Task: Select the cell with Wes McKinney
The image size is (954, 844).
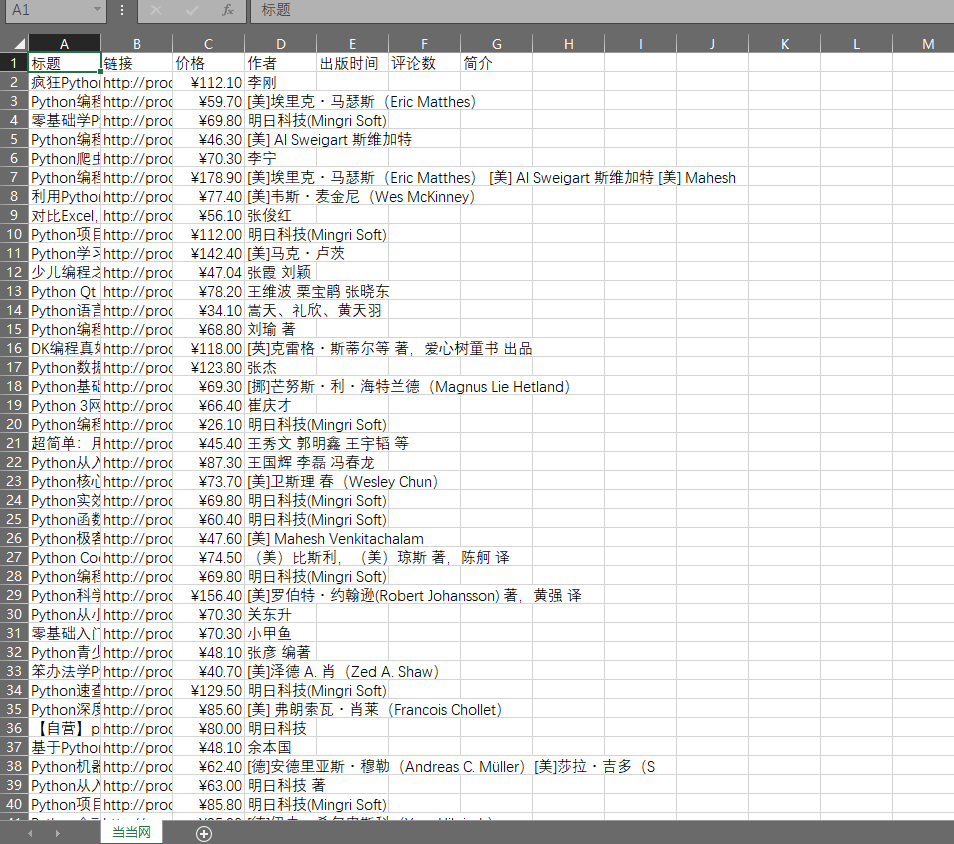Action: pyautogui.click(x=280, y=196)
